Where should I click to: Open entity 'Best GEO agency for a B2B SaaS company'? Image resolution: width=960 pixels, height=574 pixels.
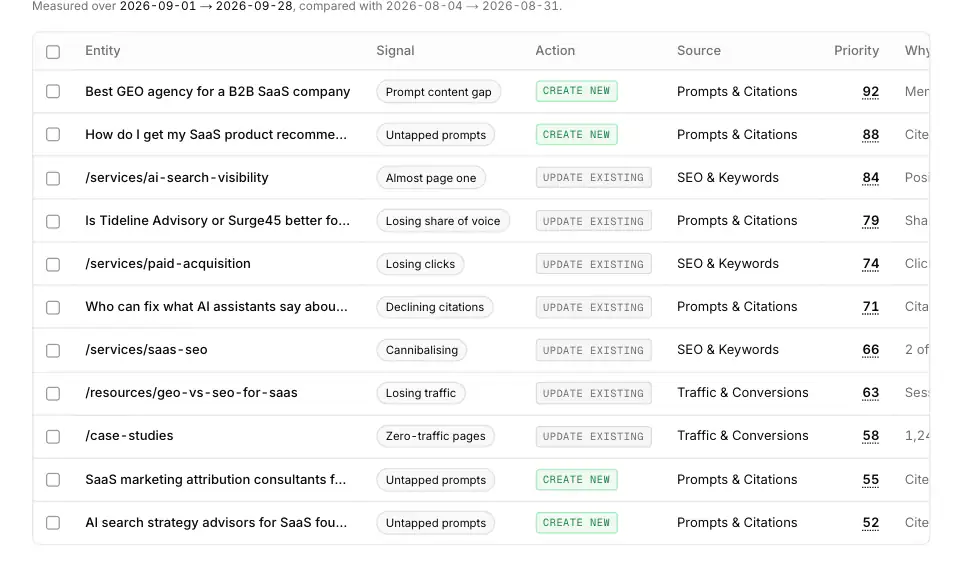click(217, 91)
